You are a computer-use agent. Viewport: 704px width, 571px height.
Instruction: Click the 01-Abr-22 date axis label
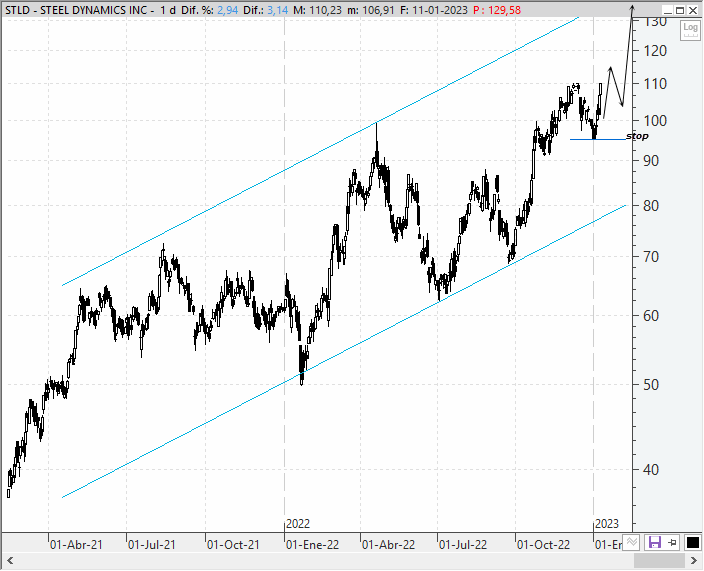coord(388,545)
